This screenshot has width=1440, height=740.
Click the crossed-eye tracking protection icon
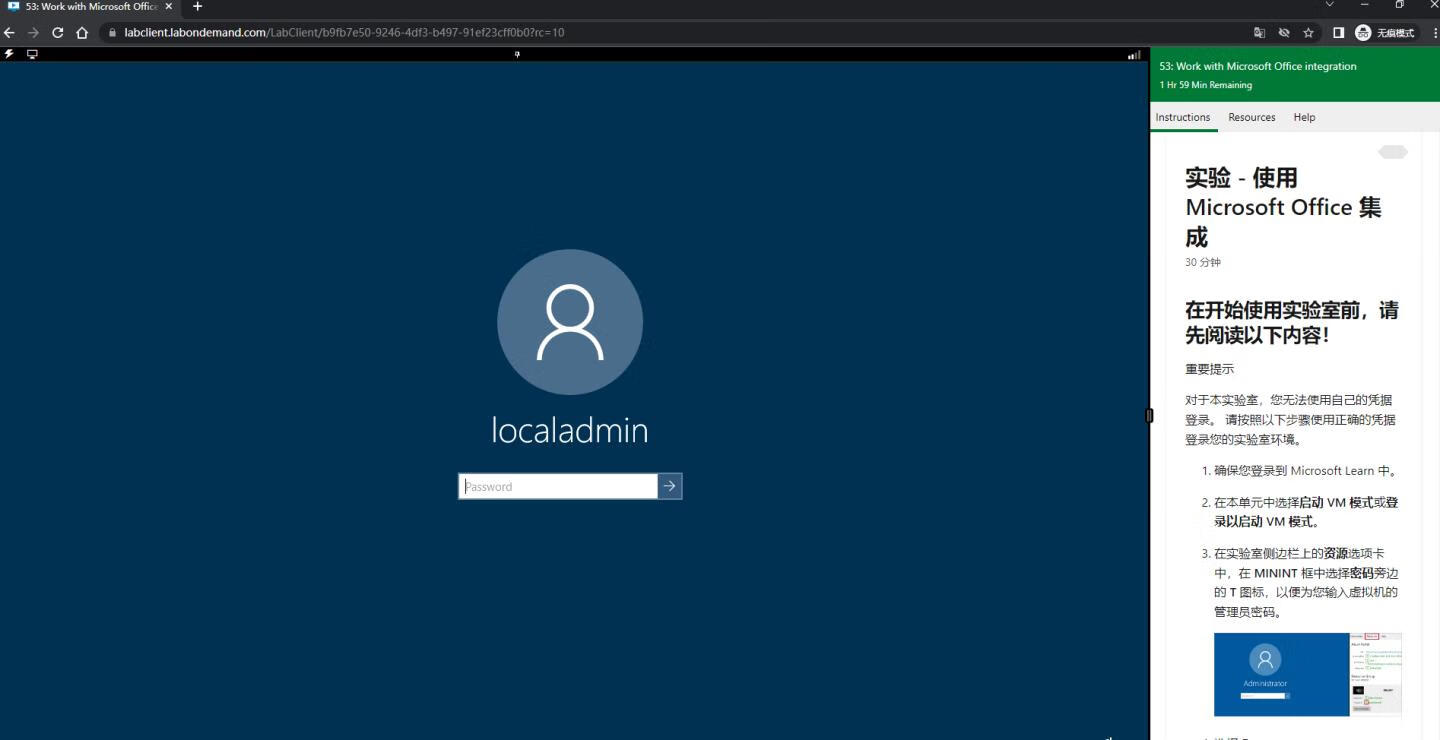tap(1284, 33)
